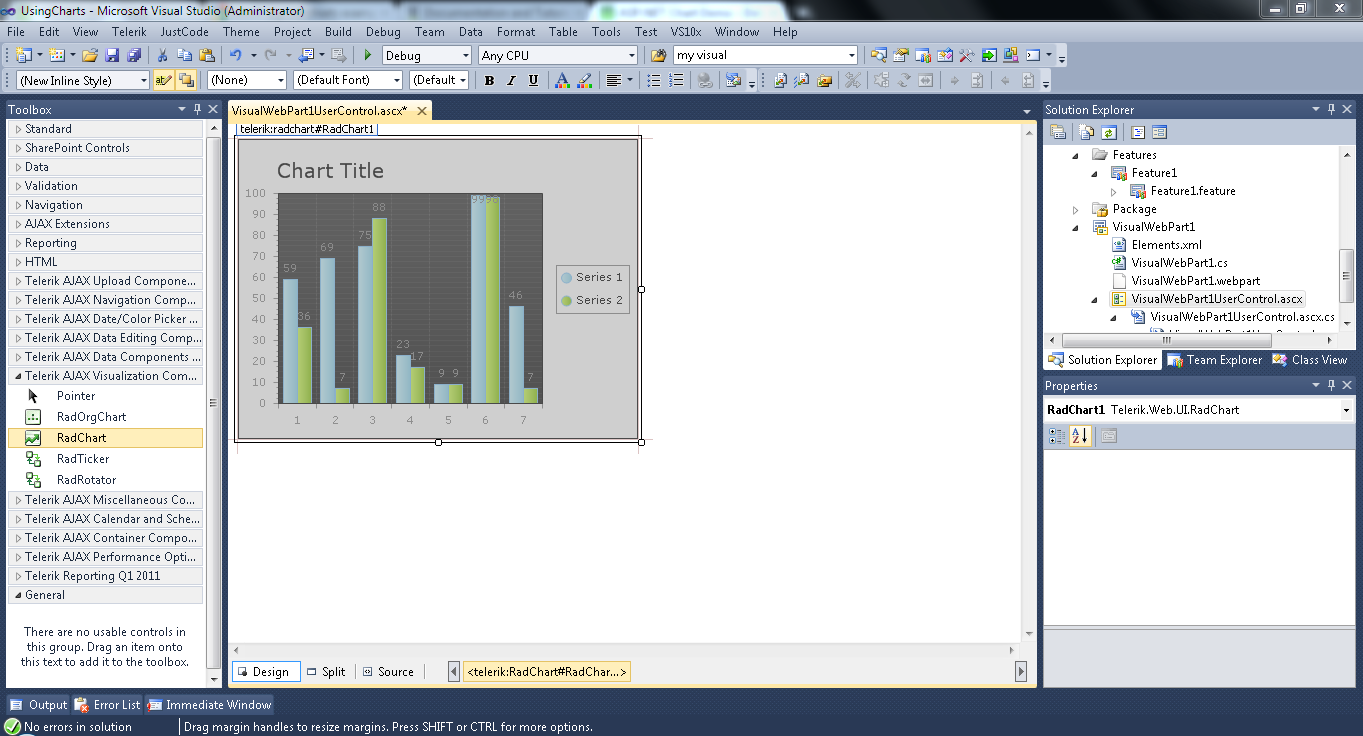Select the RadChart control in the Toolbox
The height and width of the screenshot is (736, 1363).
point(105,438)
